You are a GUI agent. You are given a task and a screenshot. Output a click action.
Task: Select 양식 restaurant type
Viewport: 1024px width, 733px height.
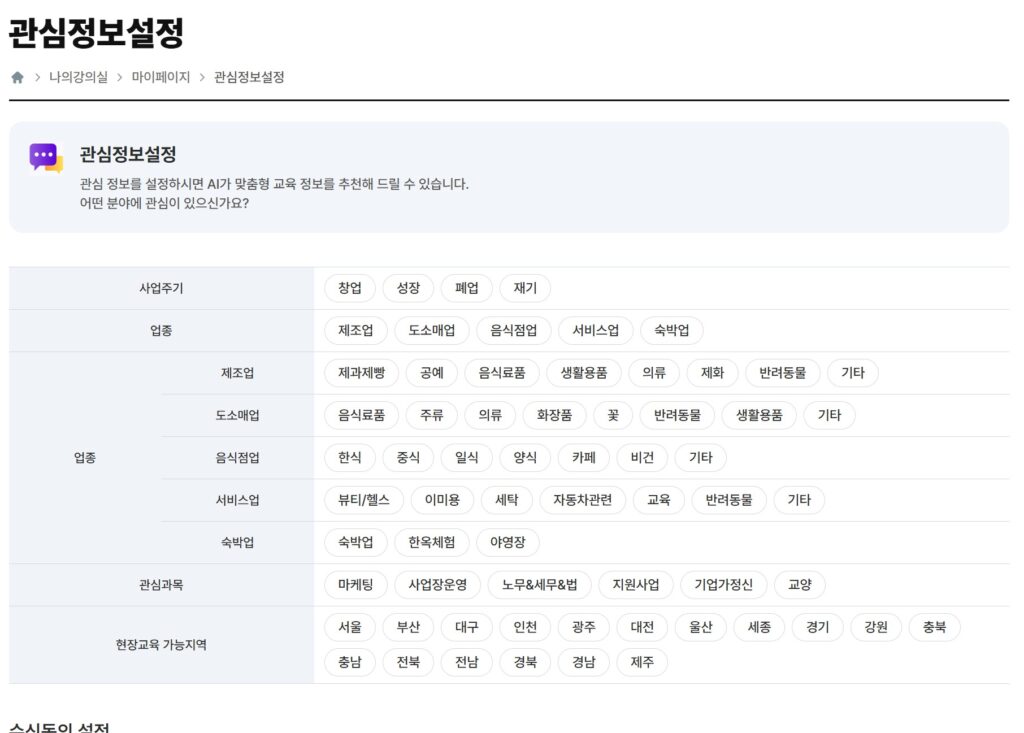[x=525, y=458]
